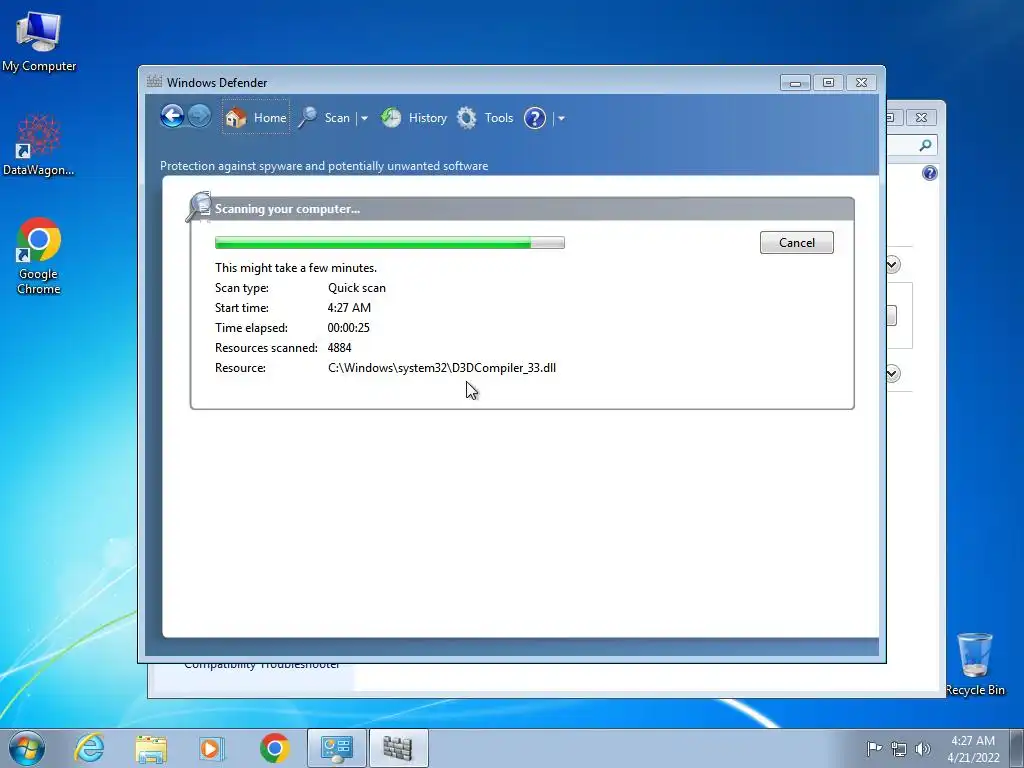This screenshot has height=768, width=1024.
Task: Open the Home page in Windows Defender
Action: (x=255, y=118)
